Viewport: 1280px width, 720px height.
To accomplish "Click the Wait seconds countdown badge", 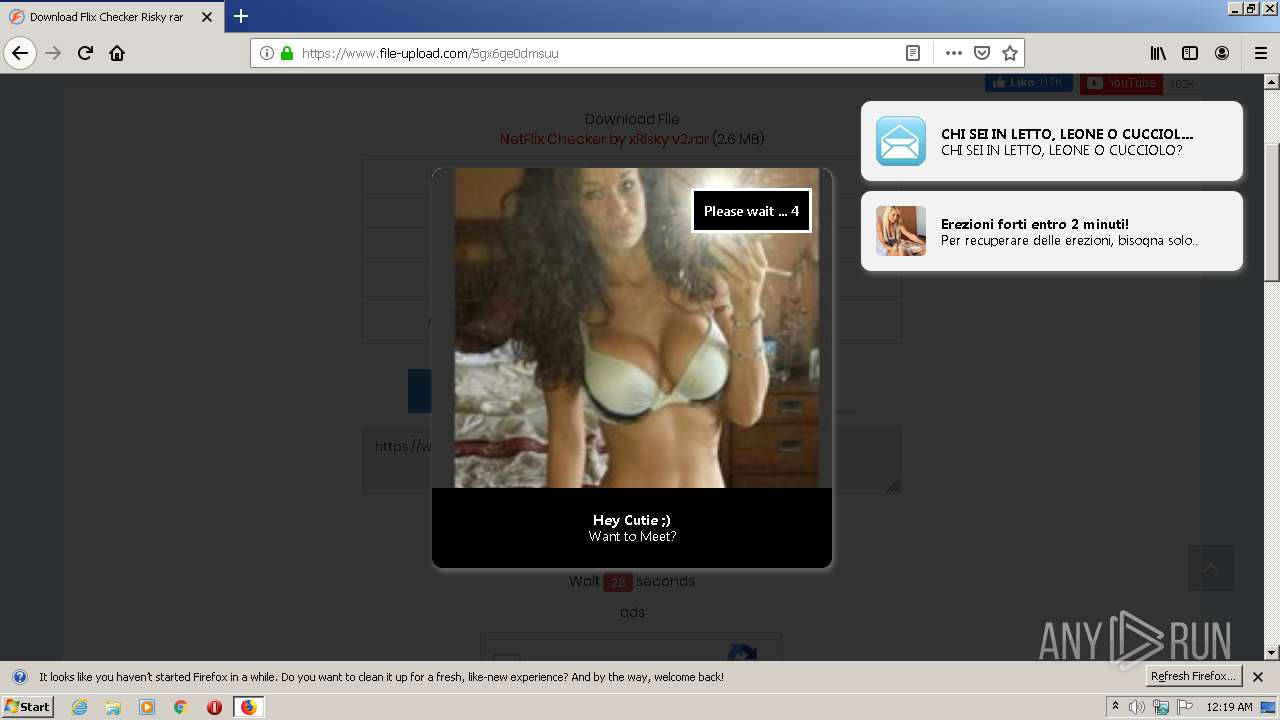I will (617, 582).
